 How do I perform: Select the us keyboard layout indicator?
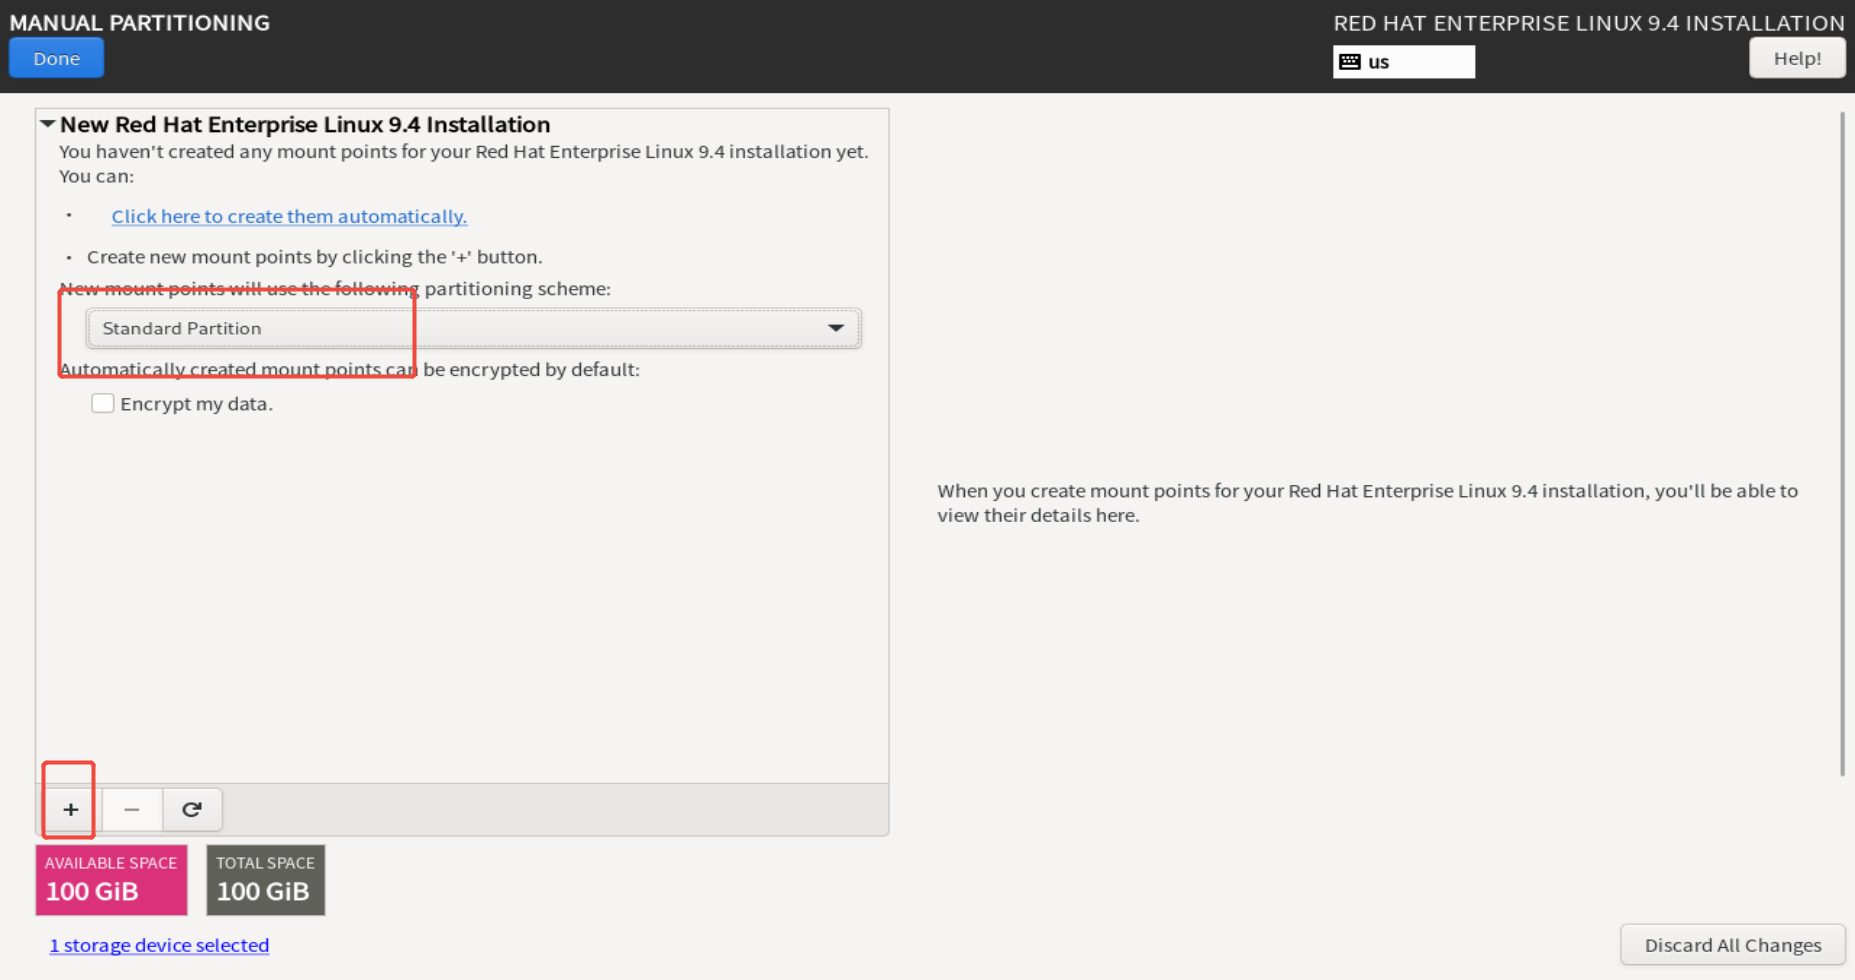click(1404, 62)
